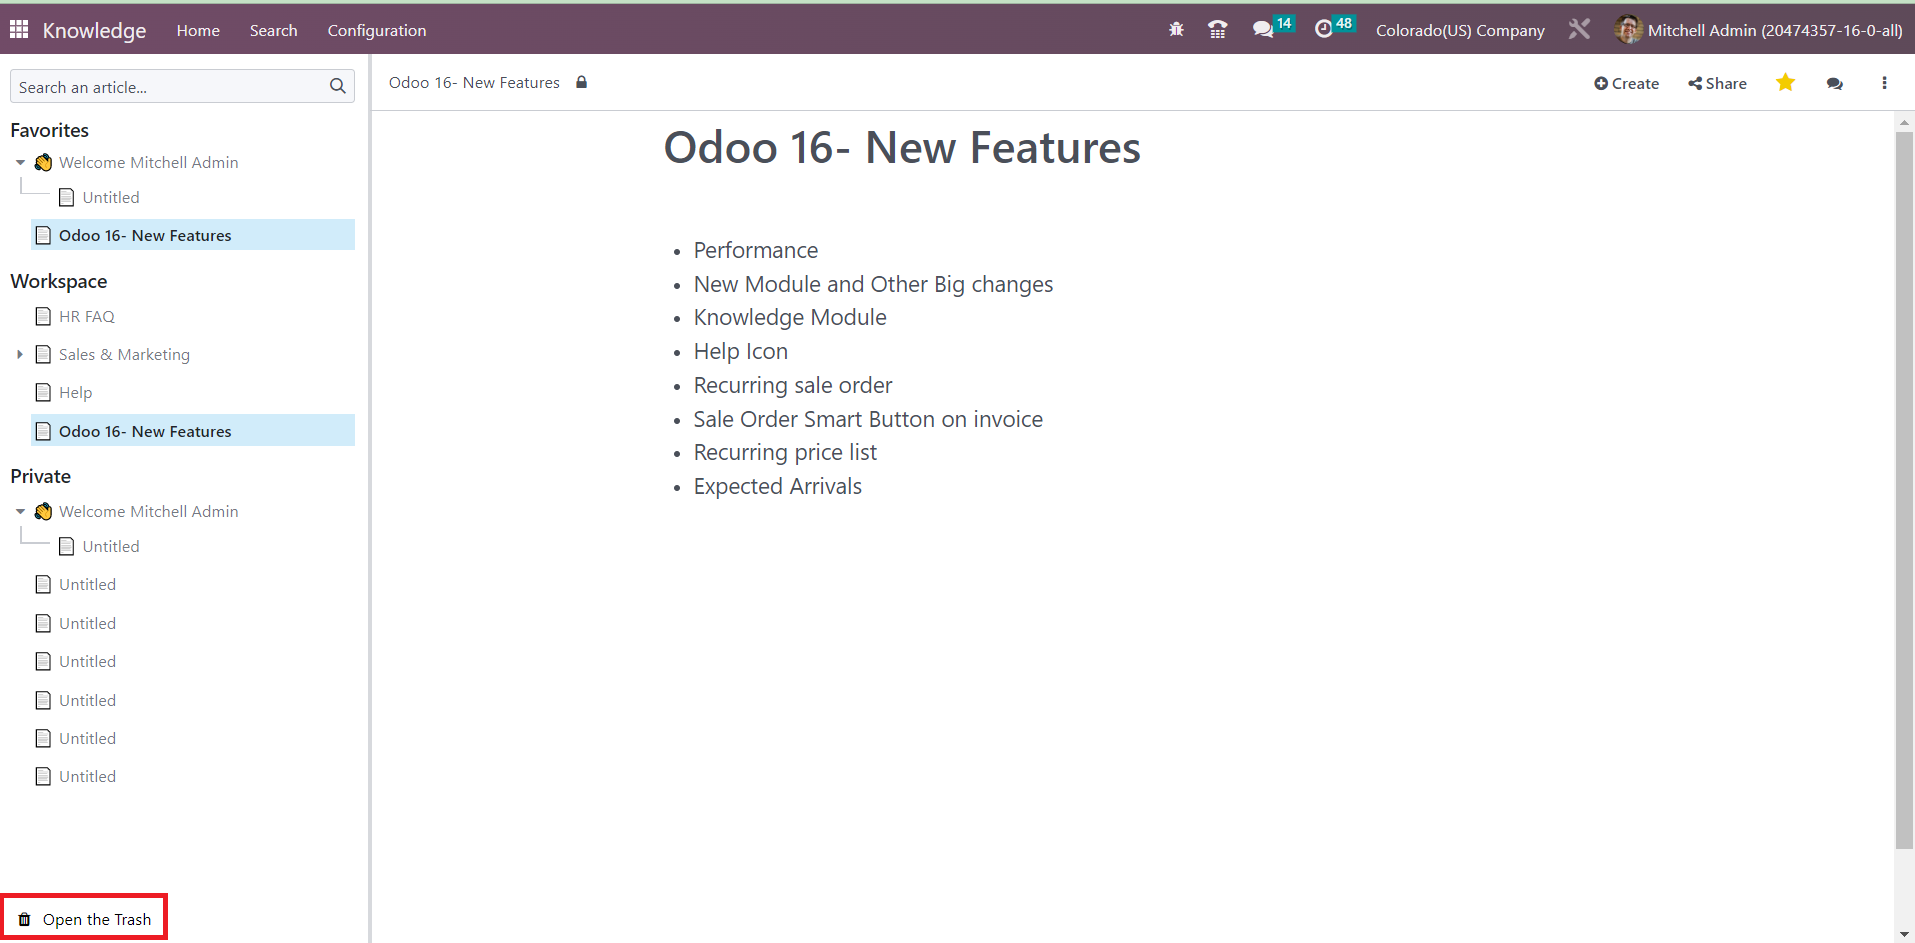
Task: Click New Module and Other Big changes
Action: point(873,284)
